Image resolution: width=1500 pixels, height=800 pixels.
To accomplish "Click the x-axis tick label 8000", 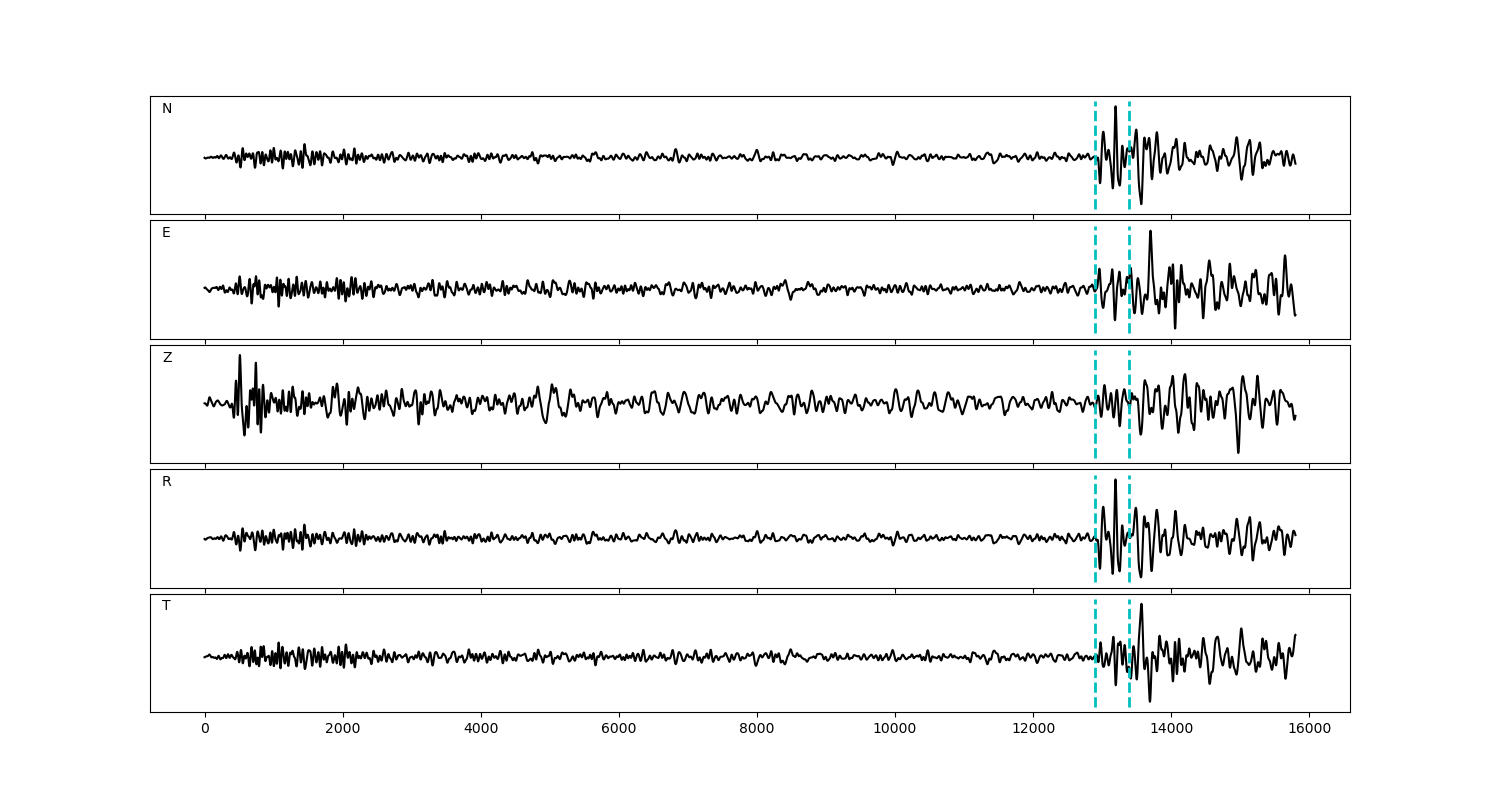I will [757, 730].
